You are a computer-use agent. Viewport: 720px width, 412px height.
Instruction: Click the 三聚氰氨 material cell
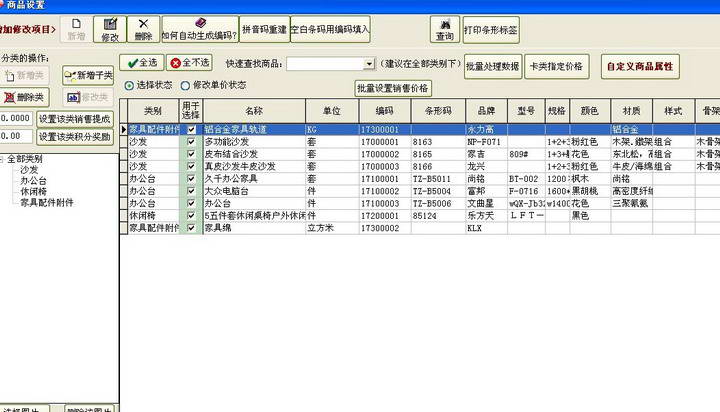(x=631, y=203)
